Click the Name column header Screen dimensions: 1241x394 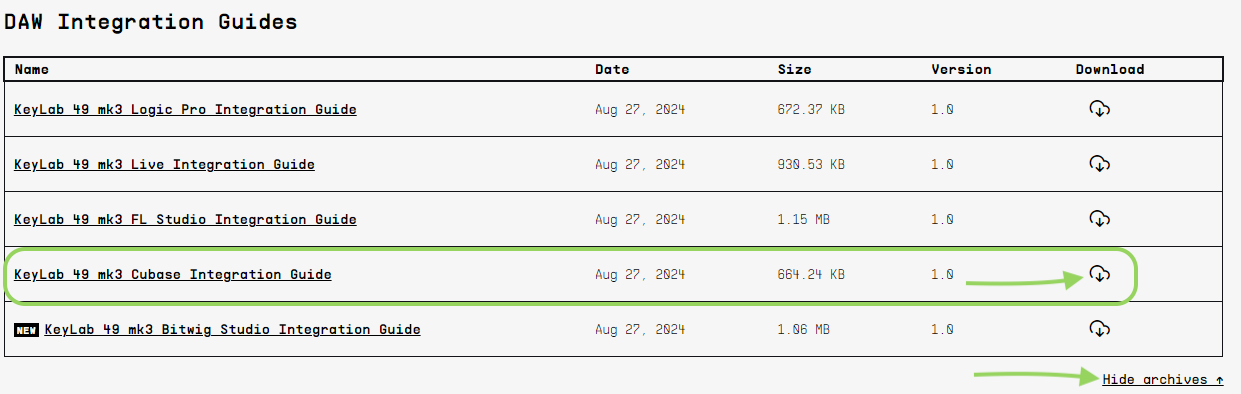(31, 70)
